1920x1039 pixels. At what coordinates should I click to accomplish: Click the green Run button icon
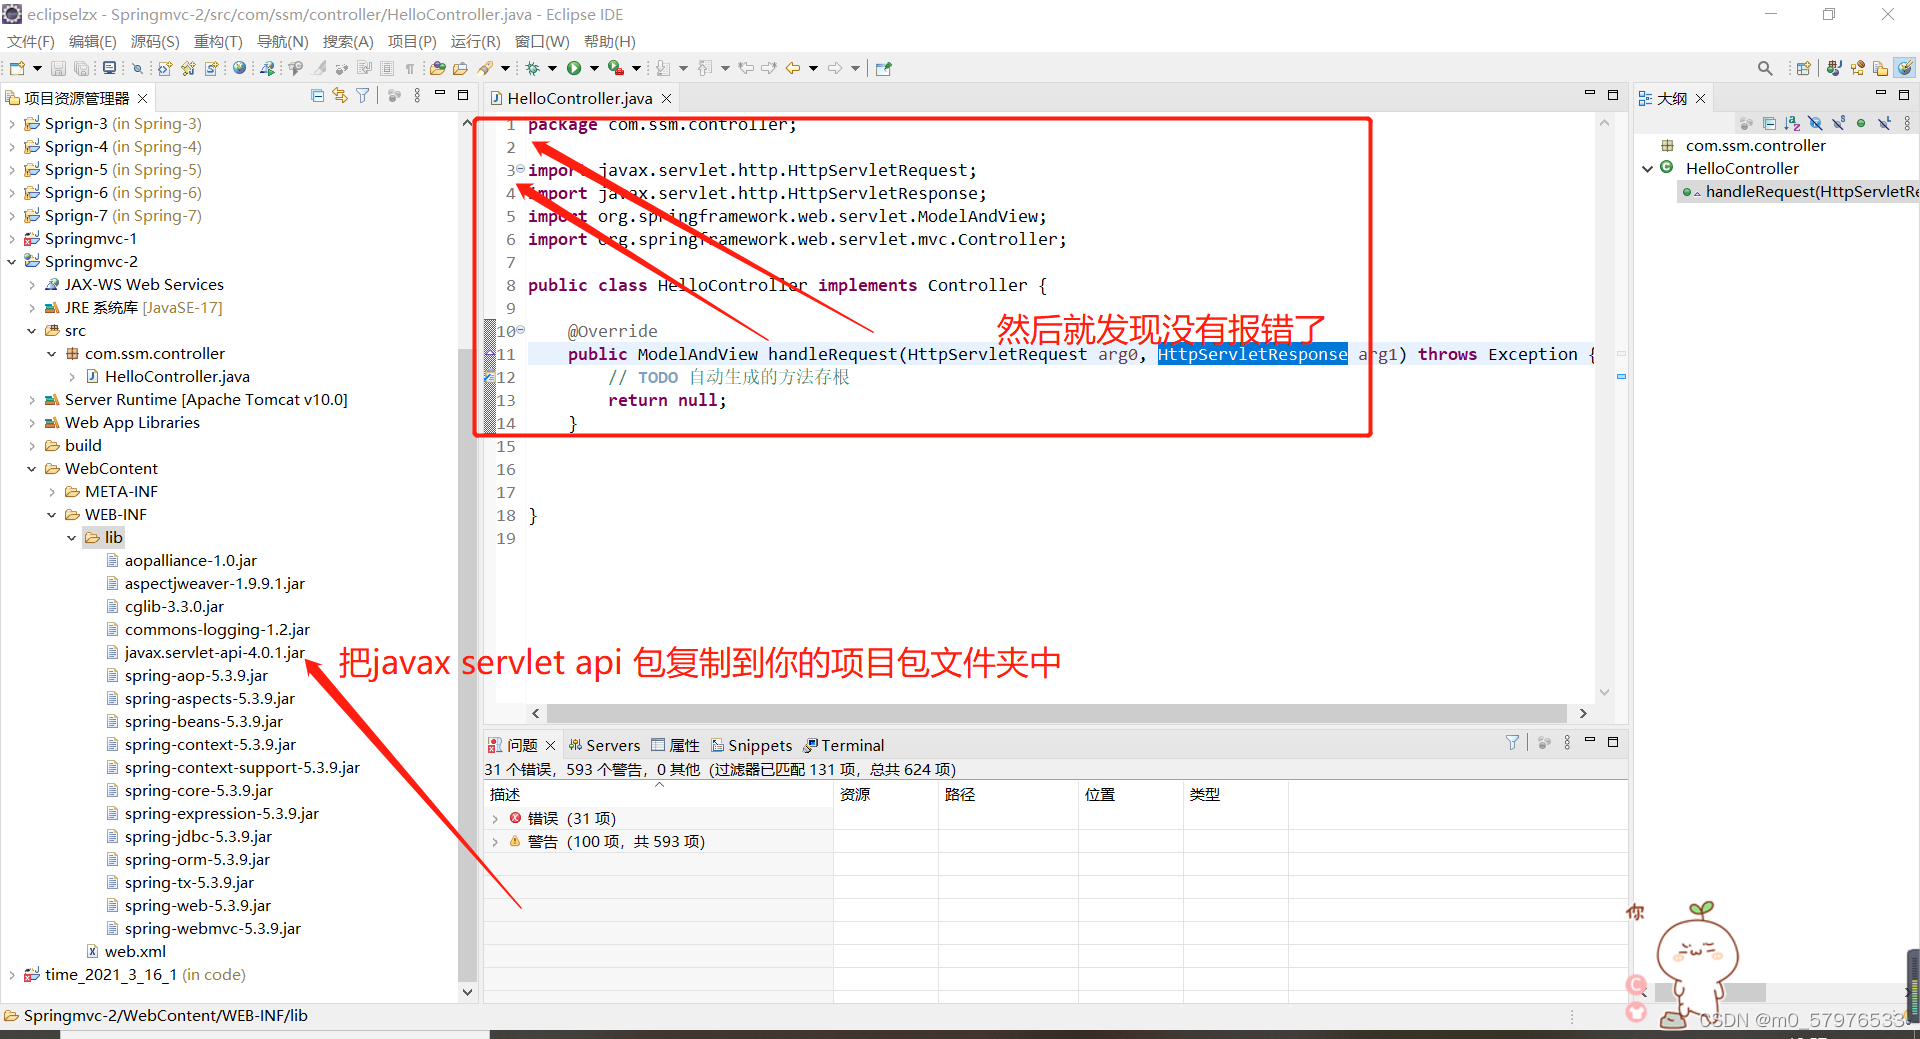[x=574, y=68]
